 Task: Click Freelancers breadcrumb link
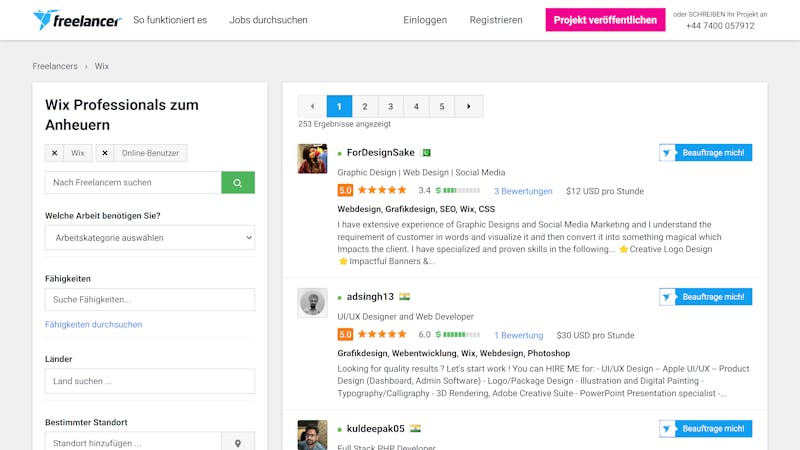(55, 66)
